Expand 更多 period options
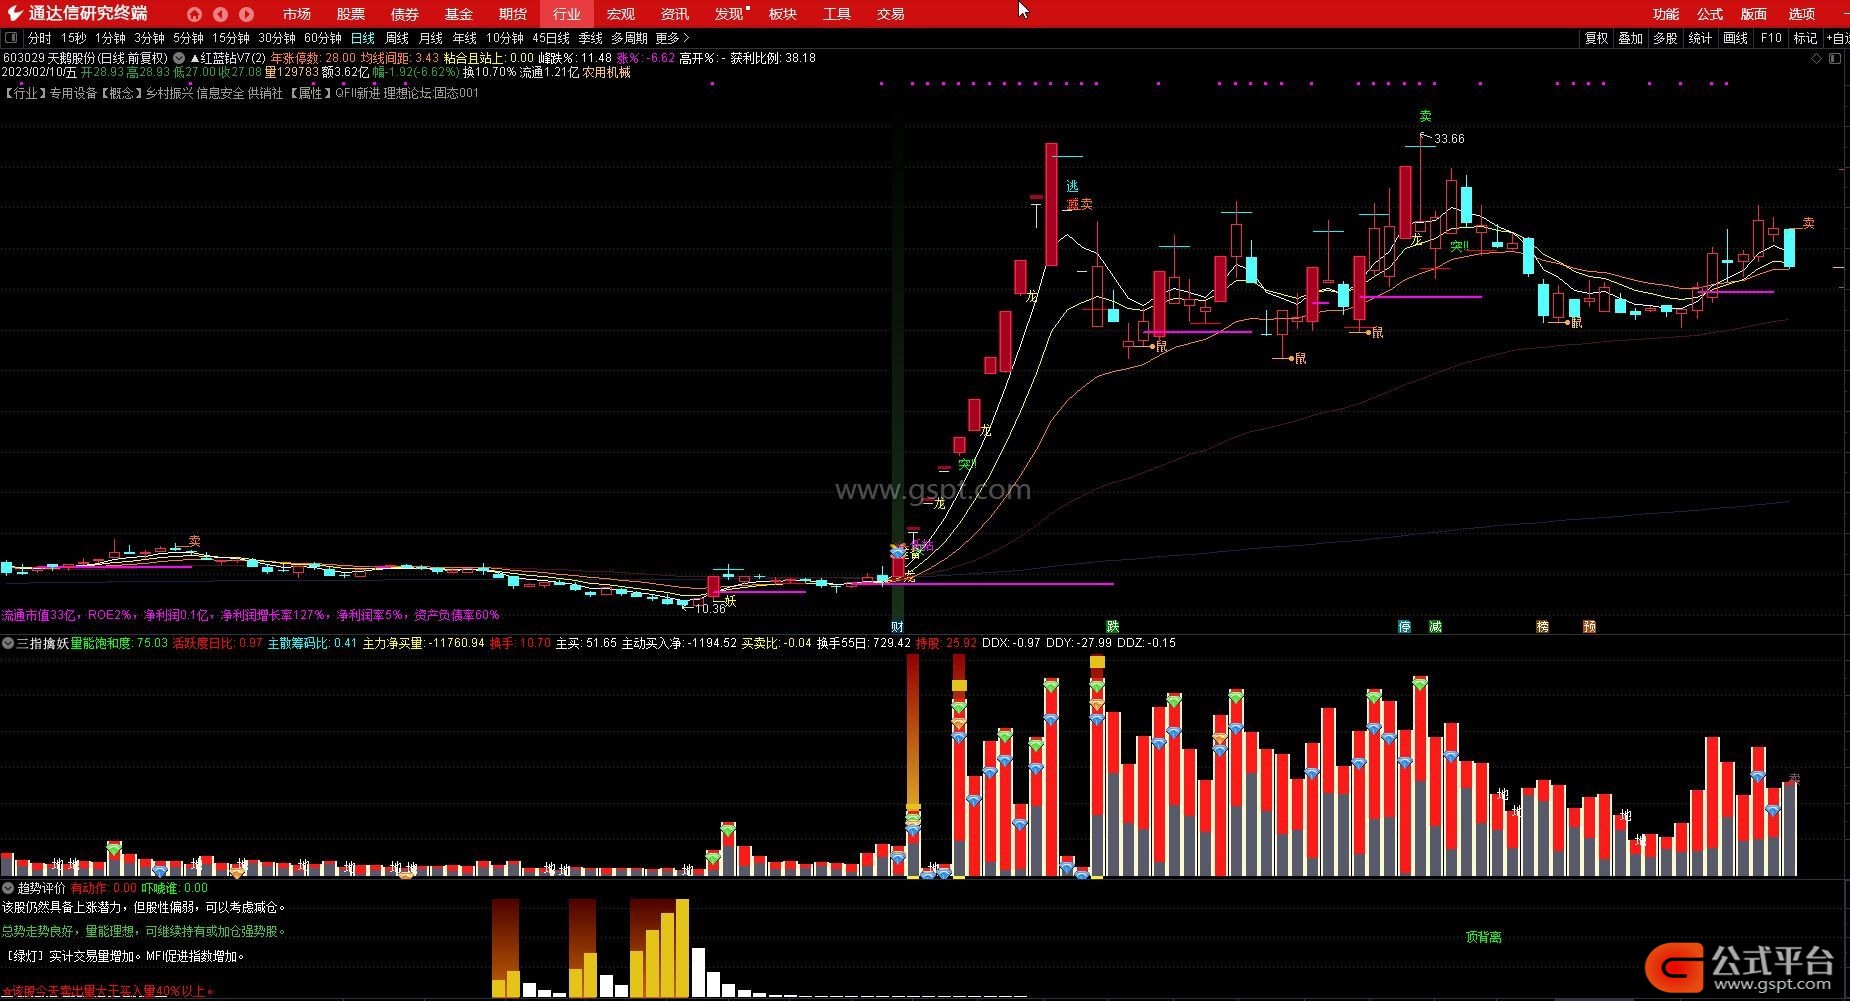 point(672,38)
